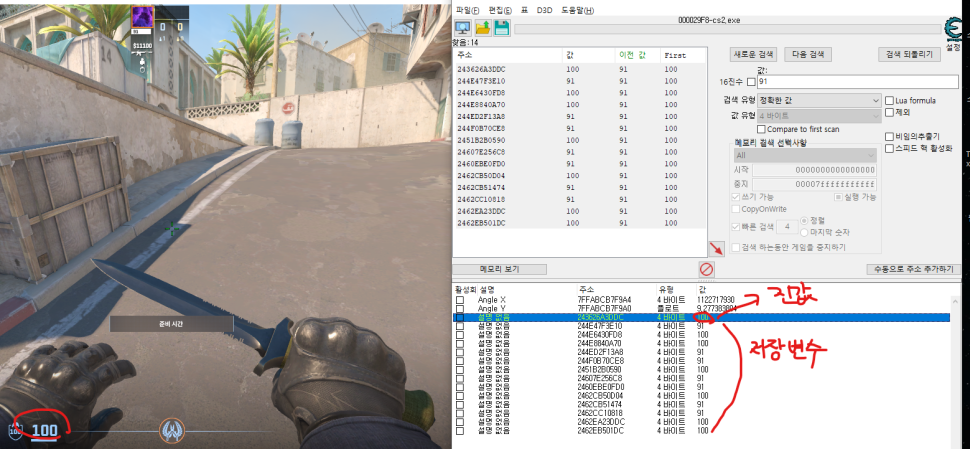Click the red arrow add-to-address-list icon
This screenshot has width=970, height=449.
tap(716, 249)
